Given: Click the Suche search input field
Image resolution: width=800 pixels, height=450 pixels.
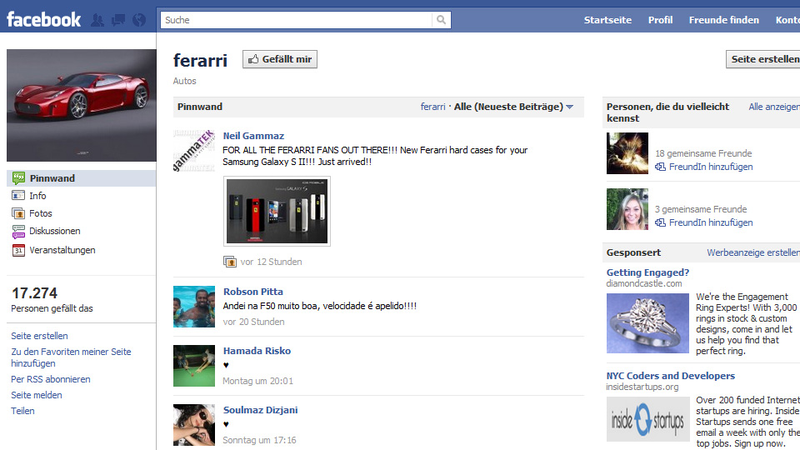Looking at the screenshot, I should pos(296,20).
